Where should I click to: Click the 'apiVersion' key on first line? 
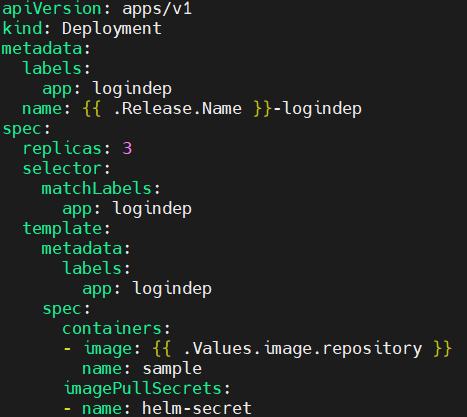coord(52,9)
